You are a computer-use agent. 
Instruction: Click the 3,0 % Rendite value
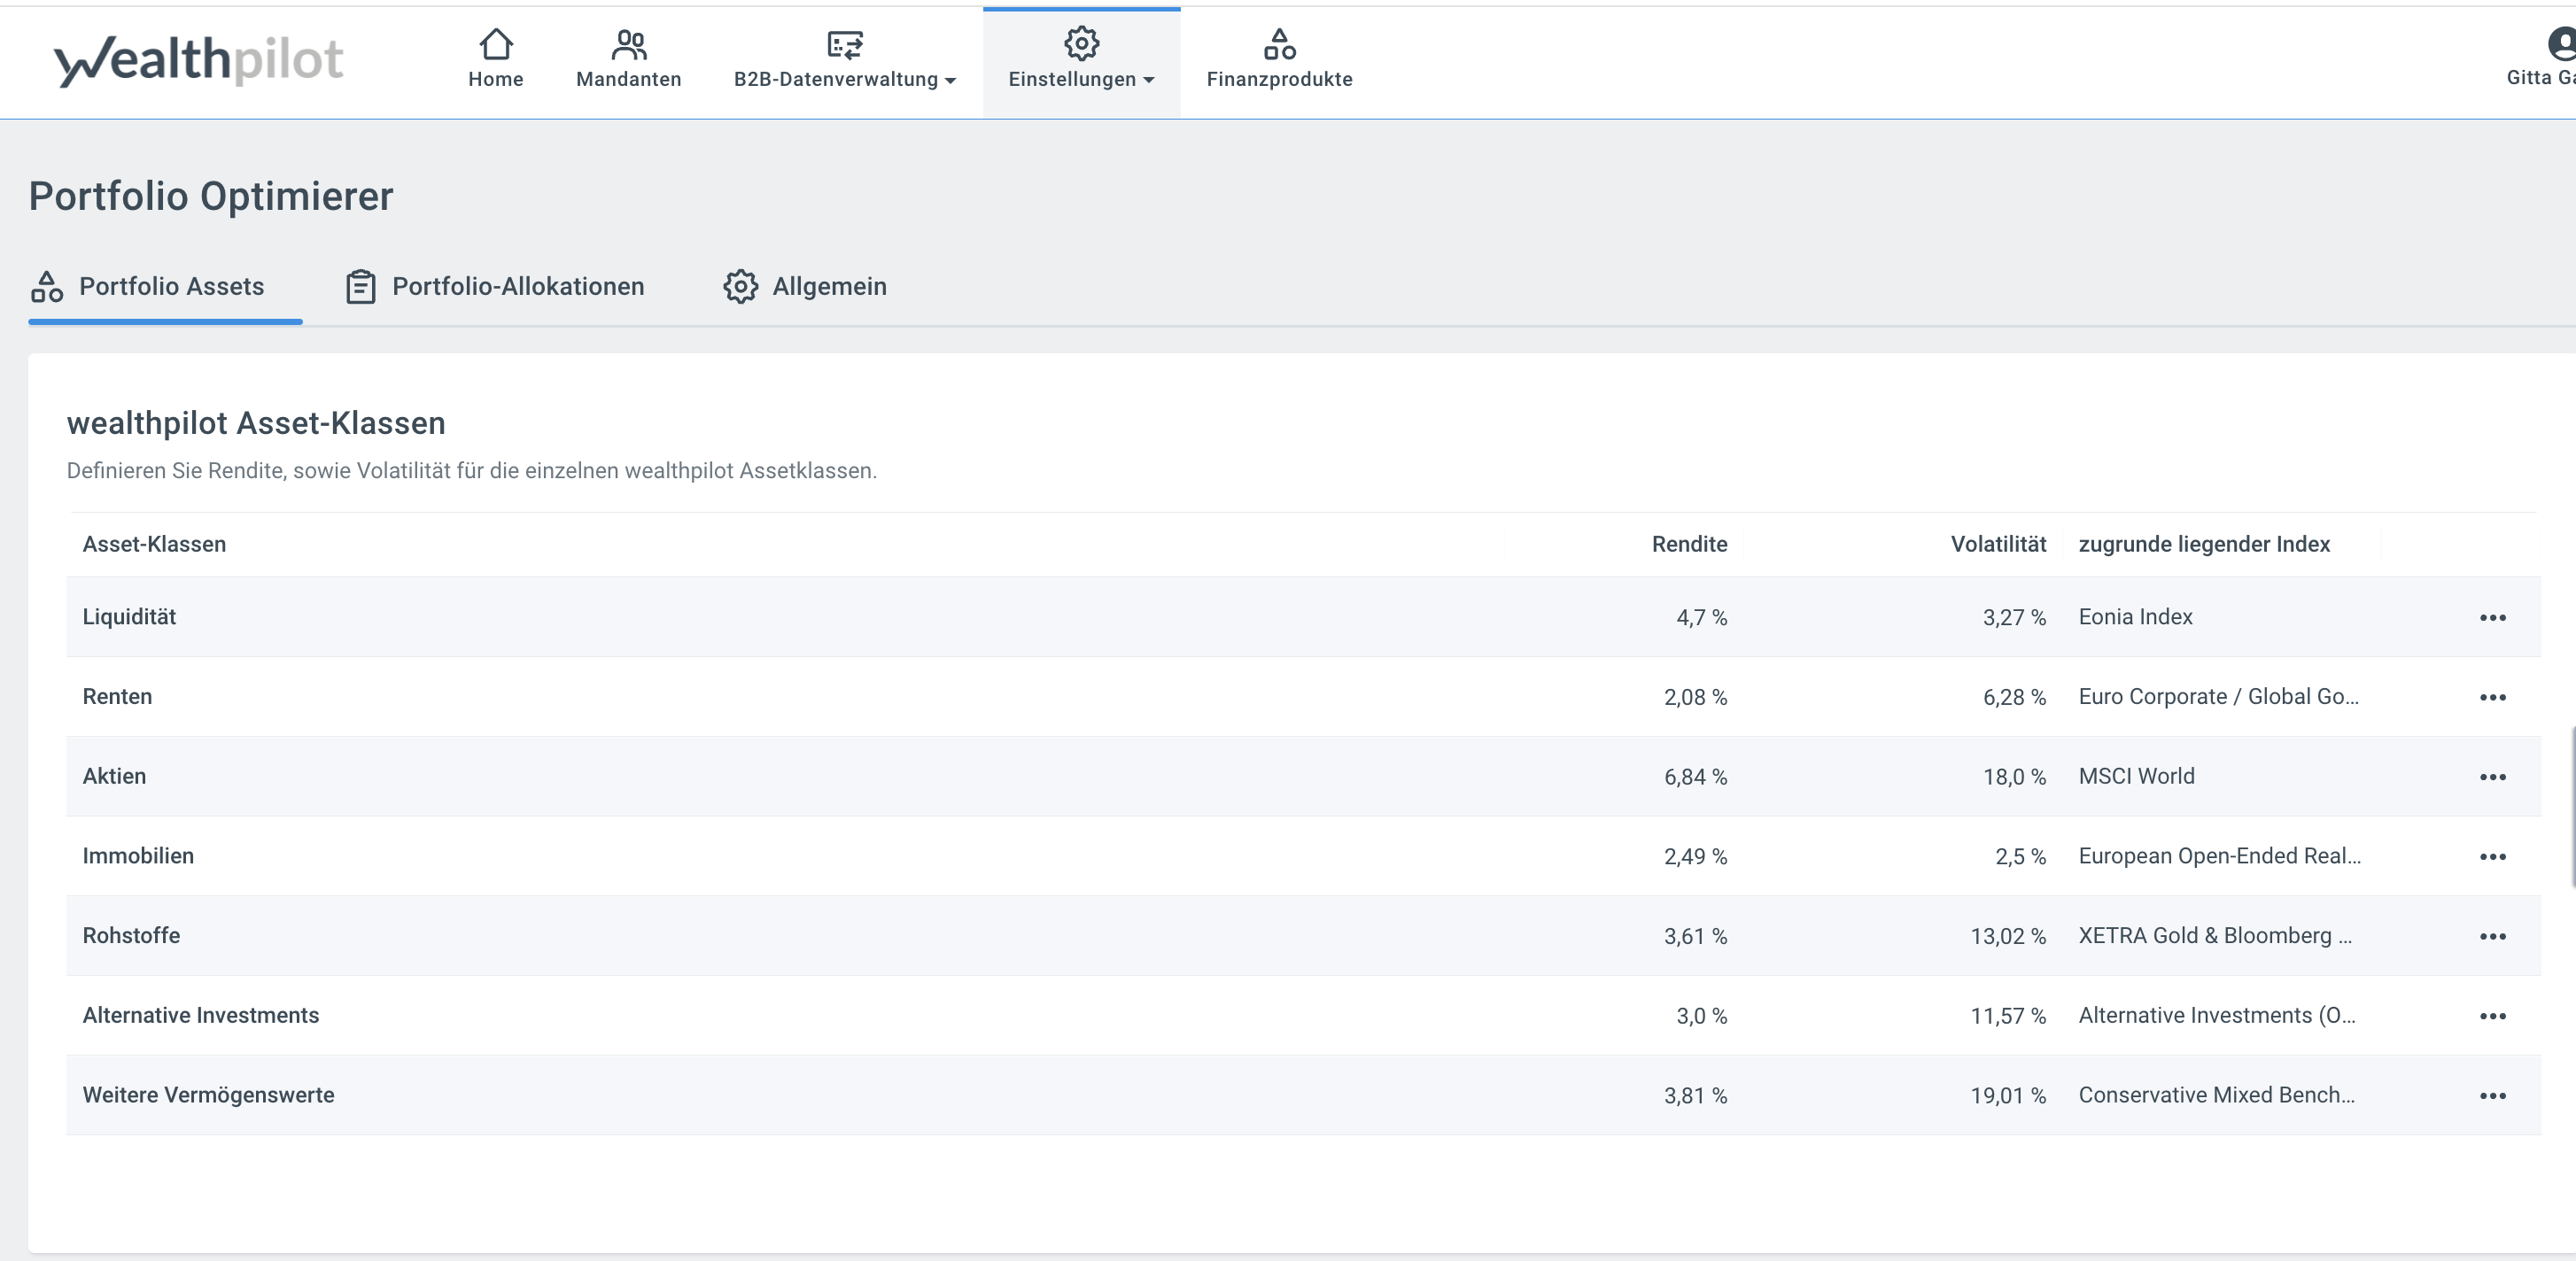click(x=1701, y=1016)
